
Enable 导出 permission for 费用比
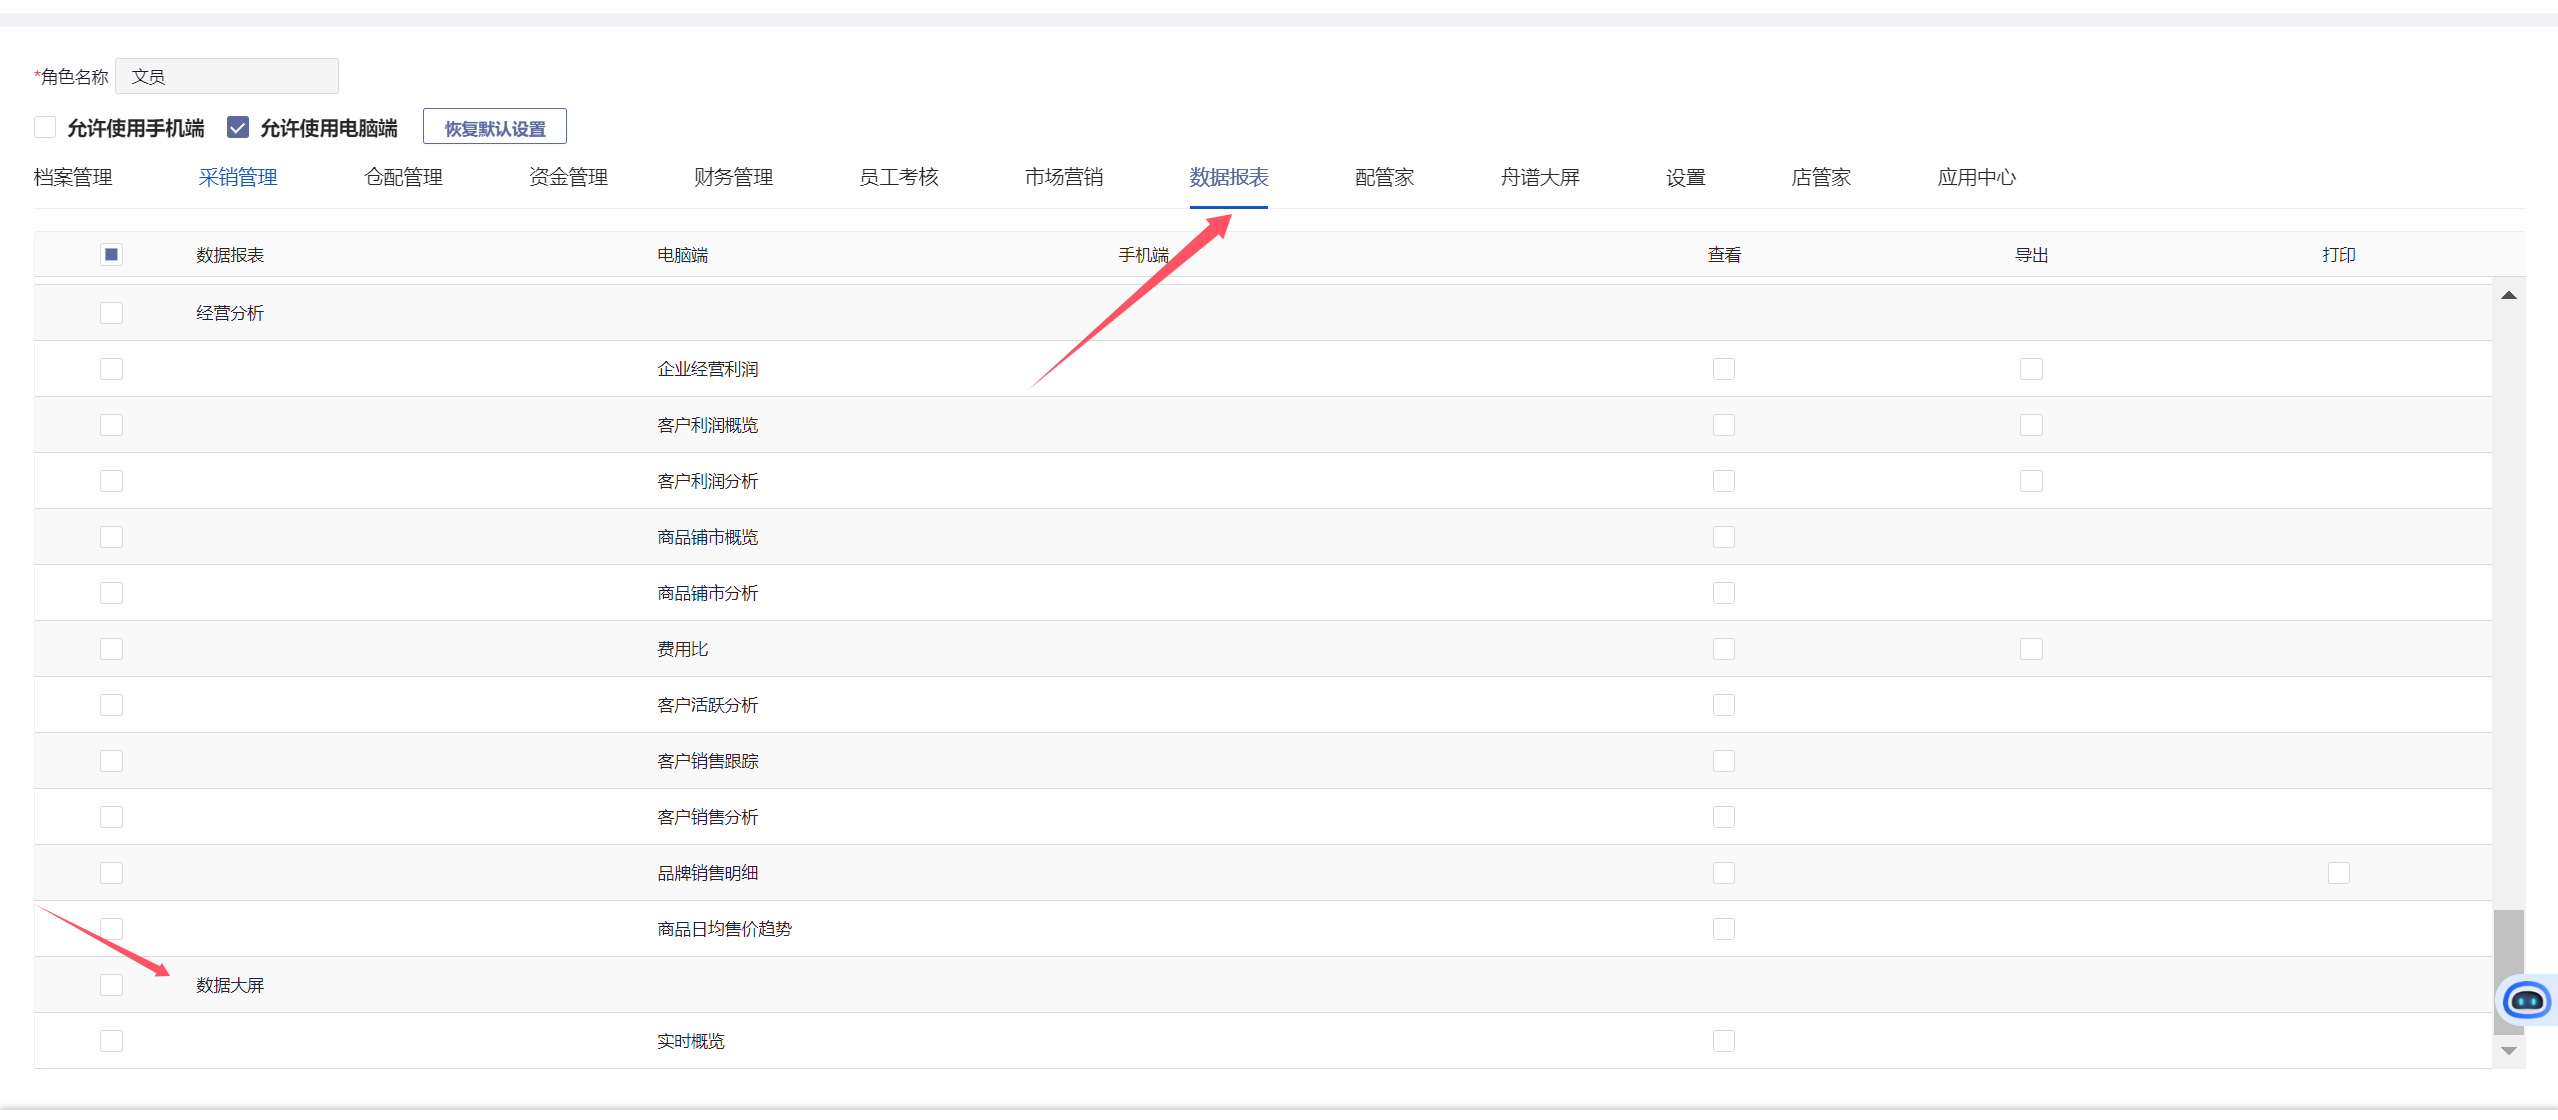(2030, 649)
